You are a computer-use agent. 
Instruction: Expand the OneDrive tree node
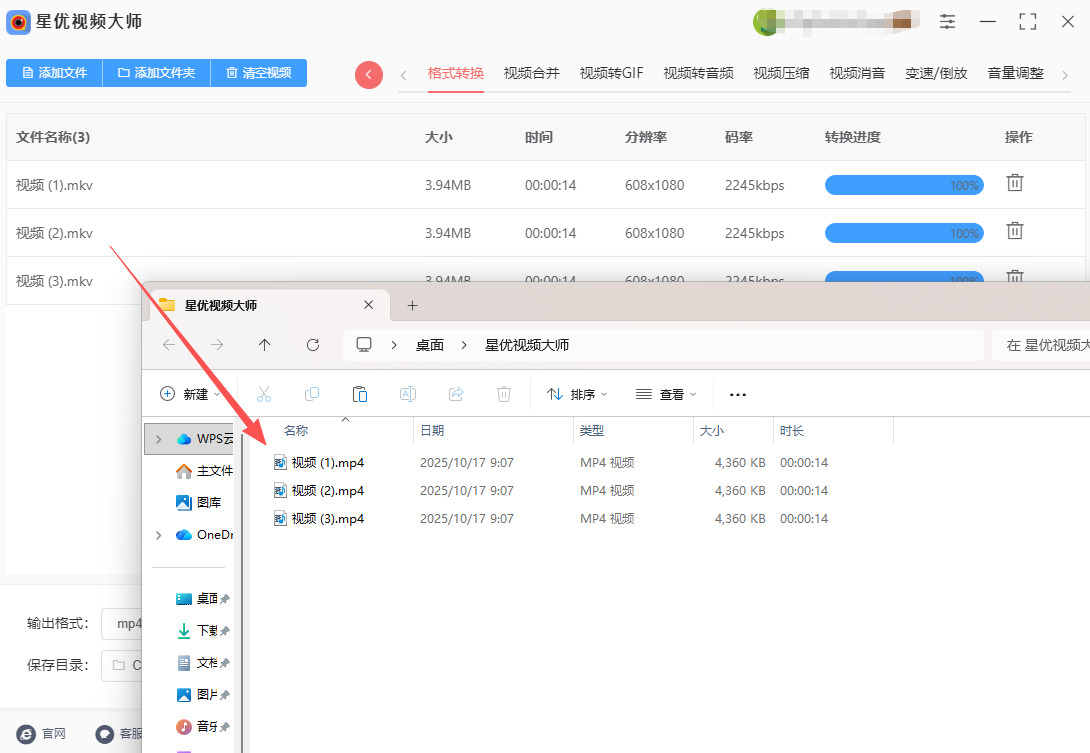[158, 535]
